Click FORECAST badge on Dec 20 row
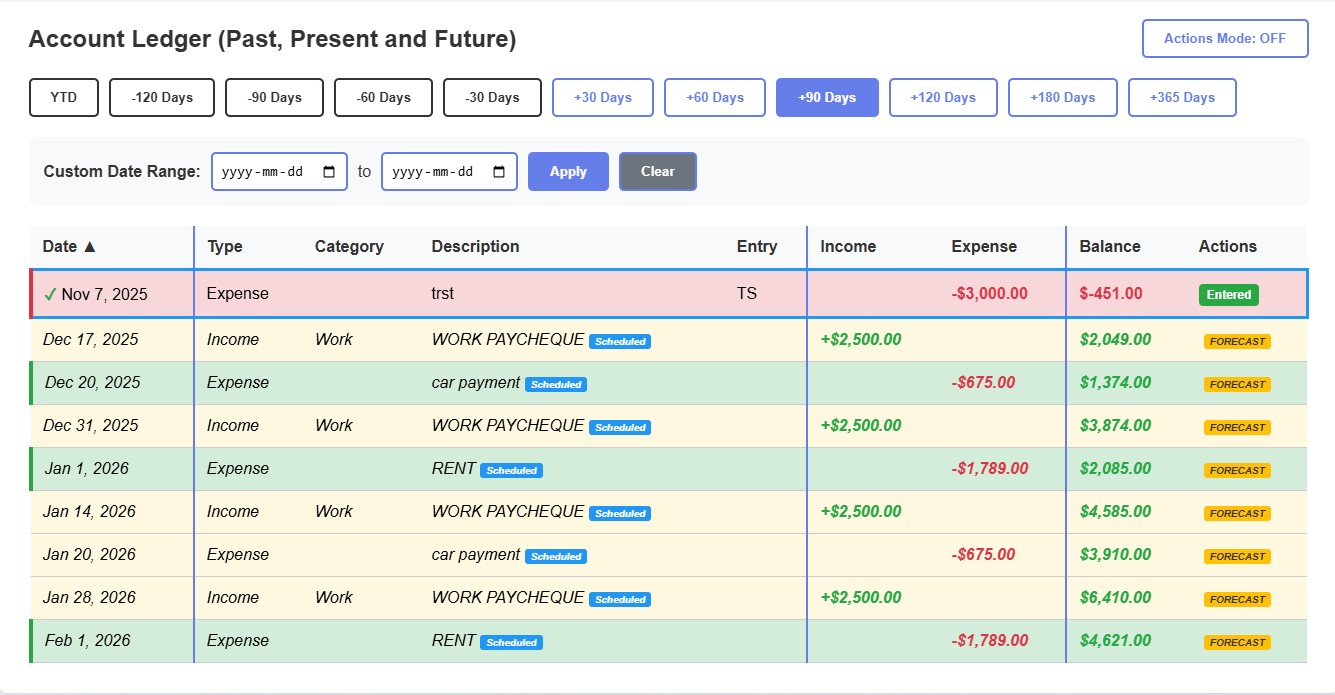The image size is (1335, 695). click(1237, 384)
